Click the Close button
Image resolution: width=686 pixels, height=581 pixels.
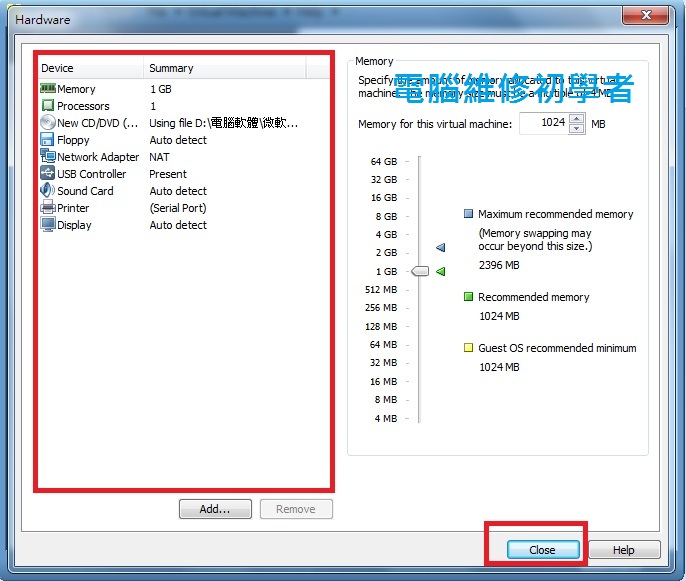[x=543, y=550]
